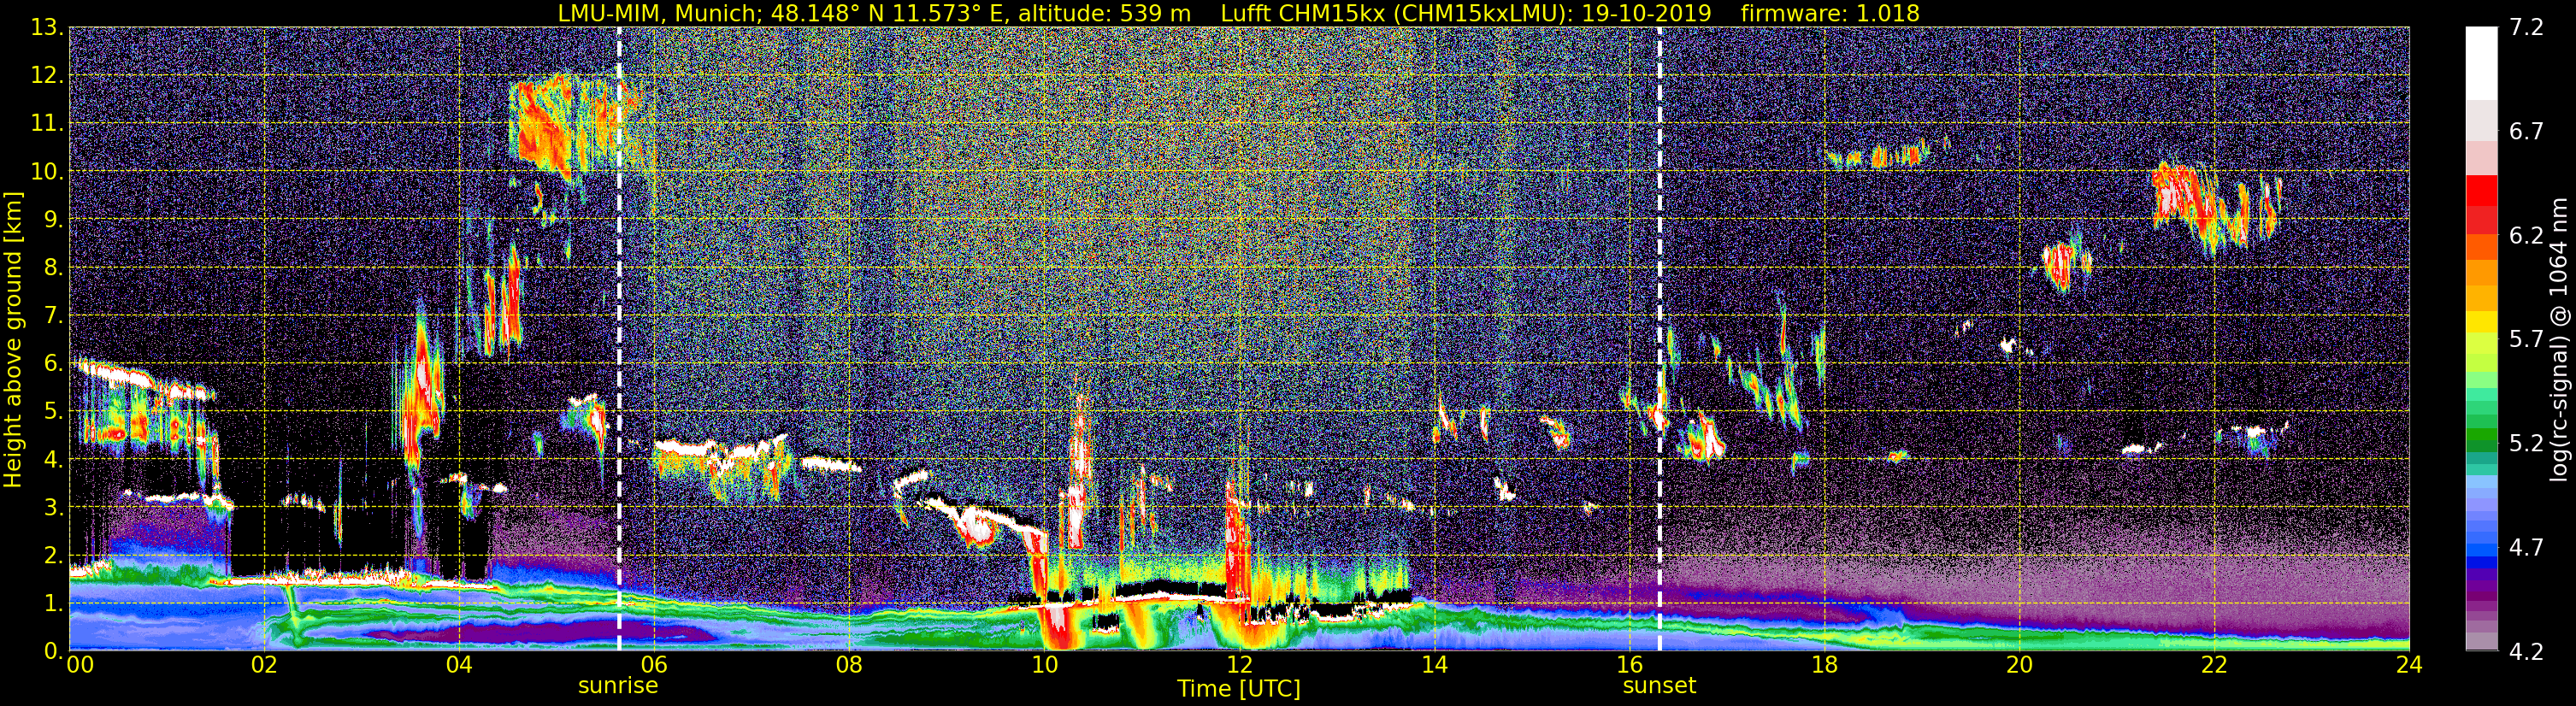The image size is (2576, 706).
Task: Click the time axis tick "12"
Action: tap(1239, 665)
